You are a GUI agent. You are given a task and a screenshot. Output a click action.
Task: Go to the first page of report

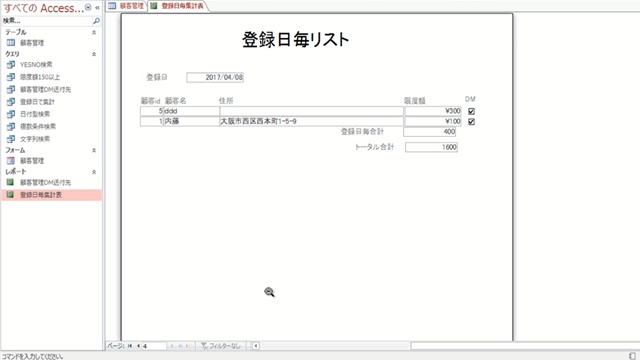click(x=130, y=346)
